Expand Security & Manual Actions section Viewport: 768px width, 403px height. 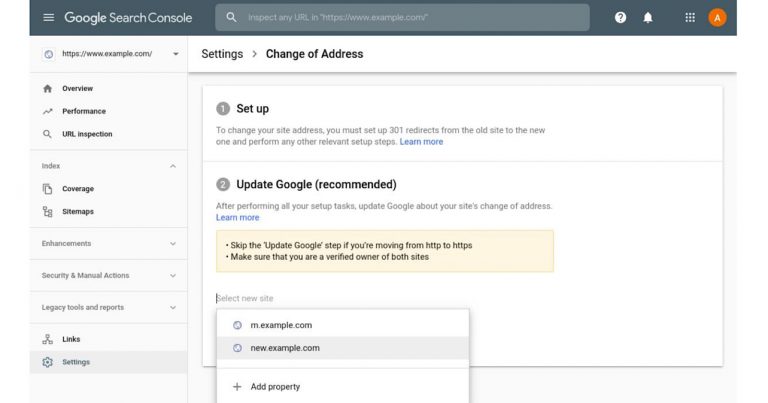173,276
